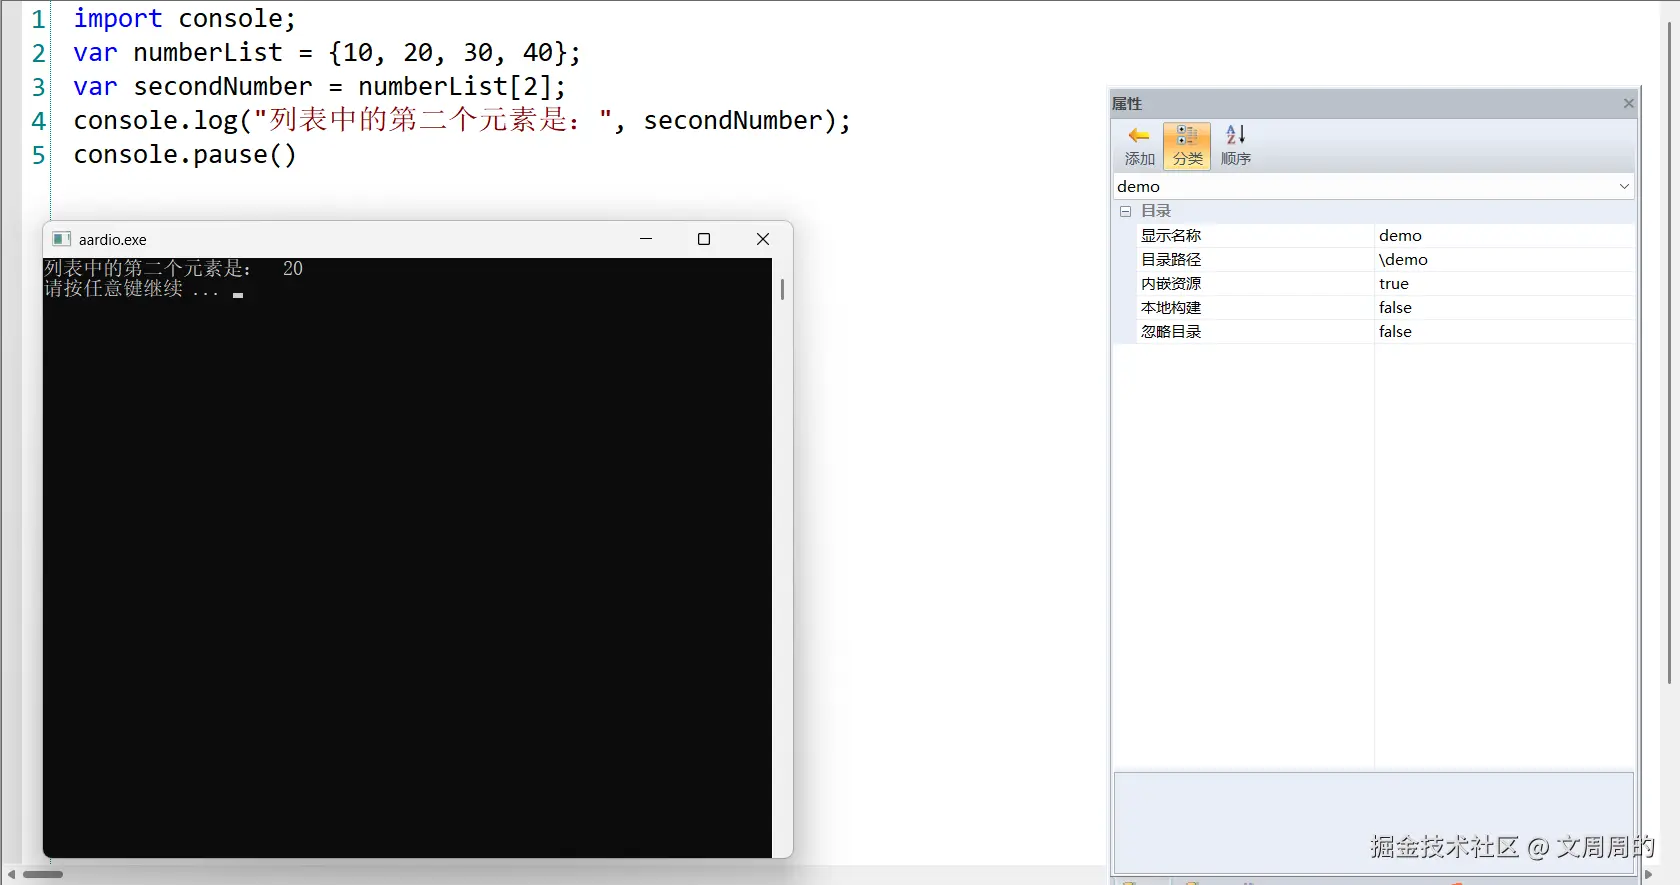Click line number 1 in the gutter
1680x885 pixels.
(x=38, y=19)
